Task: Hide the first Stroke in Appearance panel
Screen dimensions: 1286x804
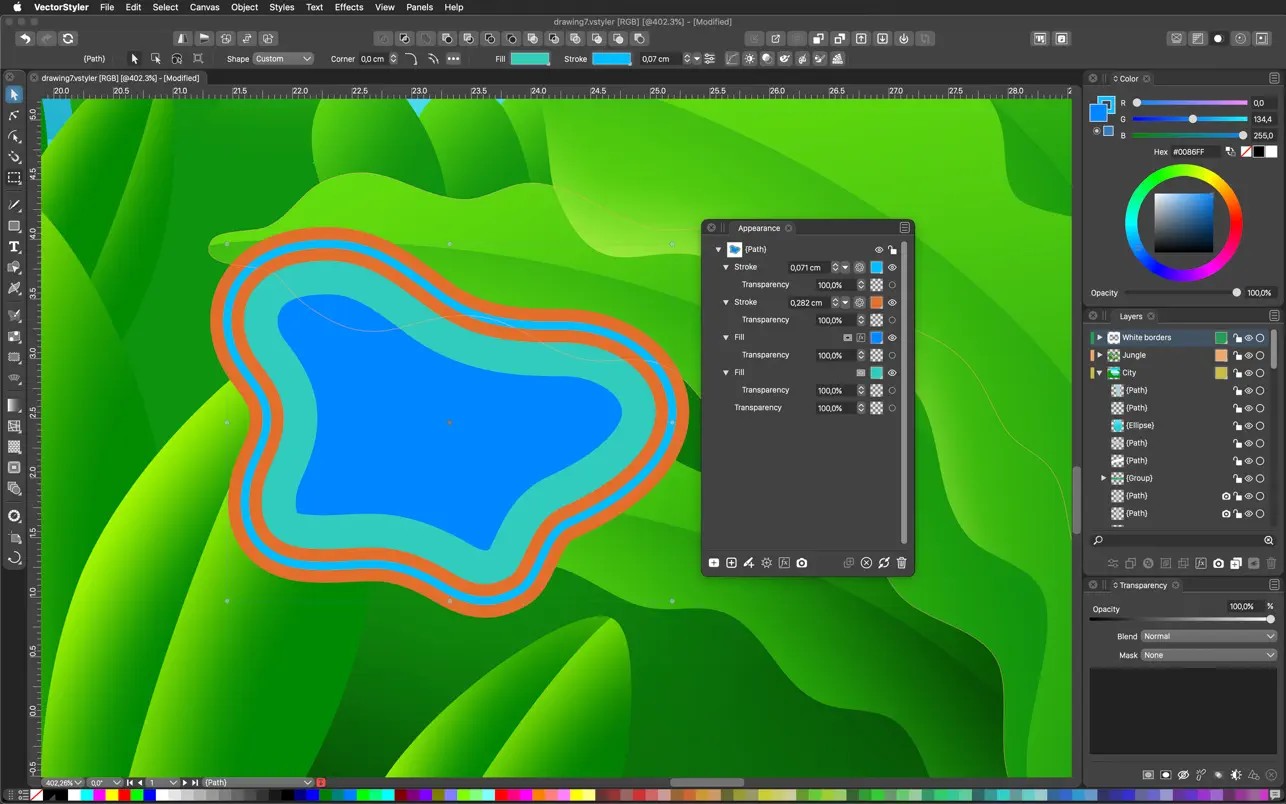Action: click(892, 268)
